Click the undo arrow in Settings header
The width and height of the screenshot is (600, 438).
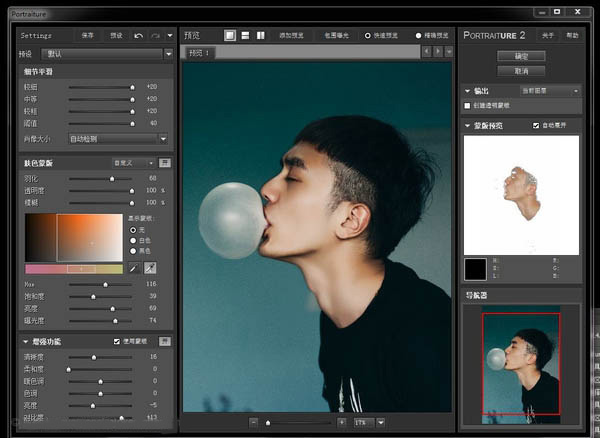(x=138, y=35)
